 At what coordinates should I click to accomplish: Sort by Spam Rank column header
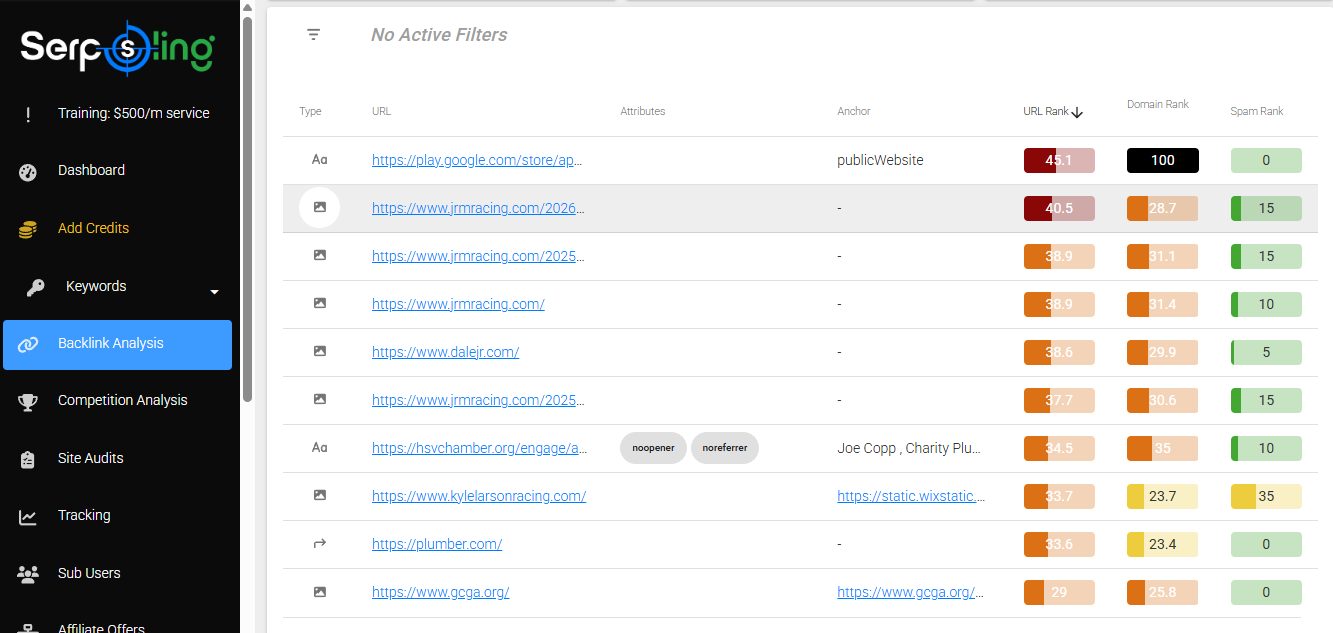point(1257,112)
